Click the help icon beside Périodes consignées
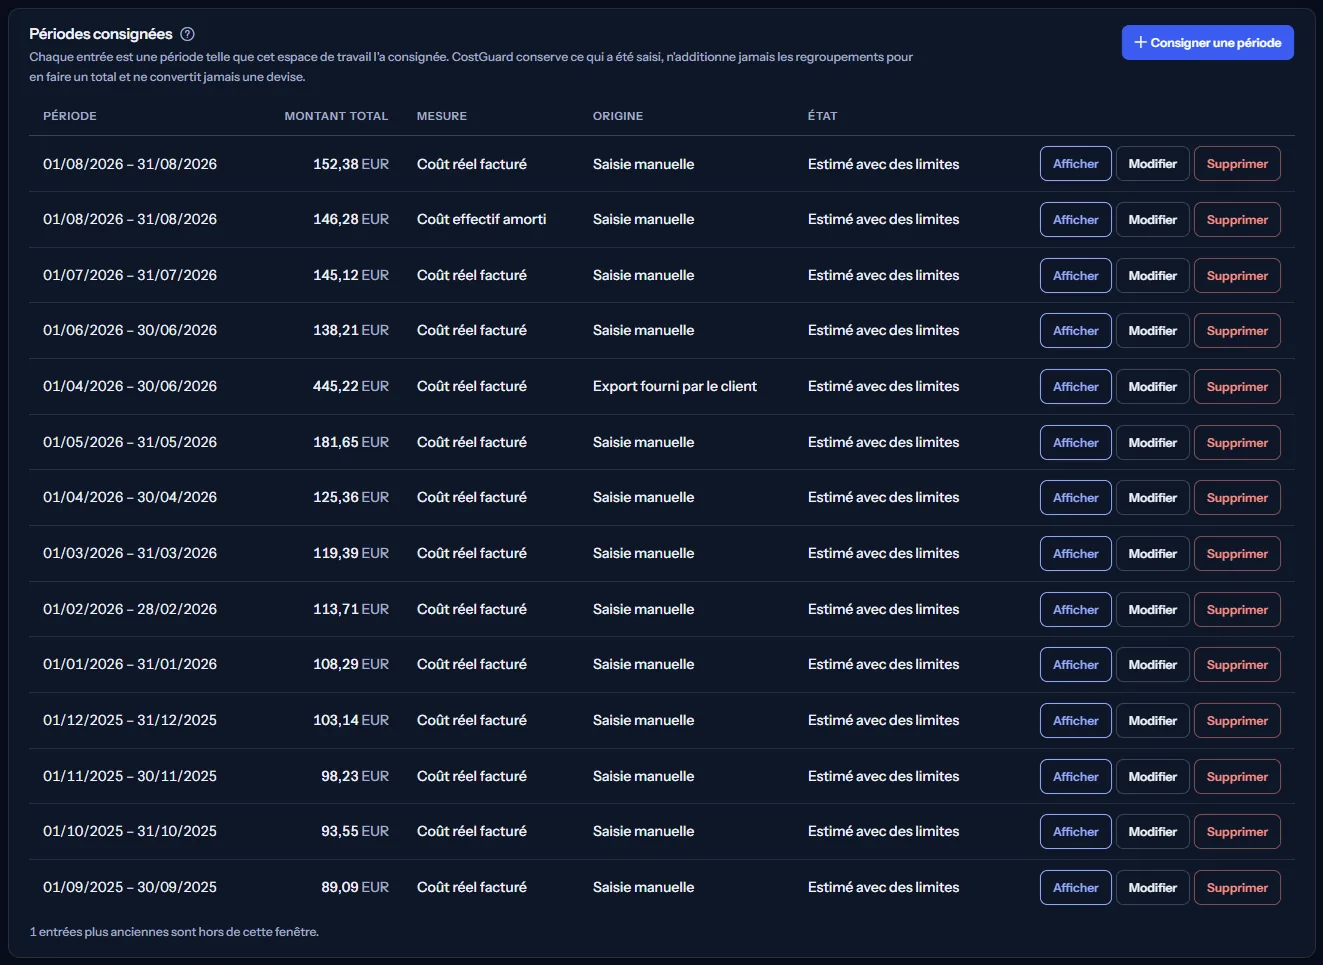Screen dimensions: 1323x965 pyautogui.click(x=187, y=34)
